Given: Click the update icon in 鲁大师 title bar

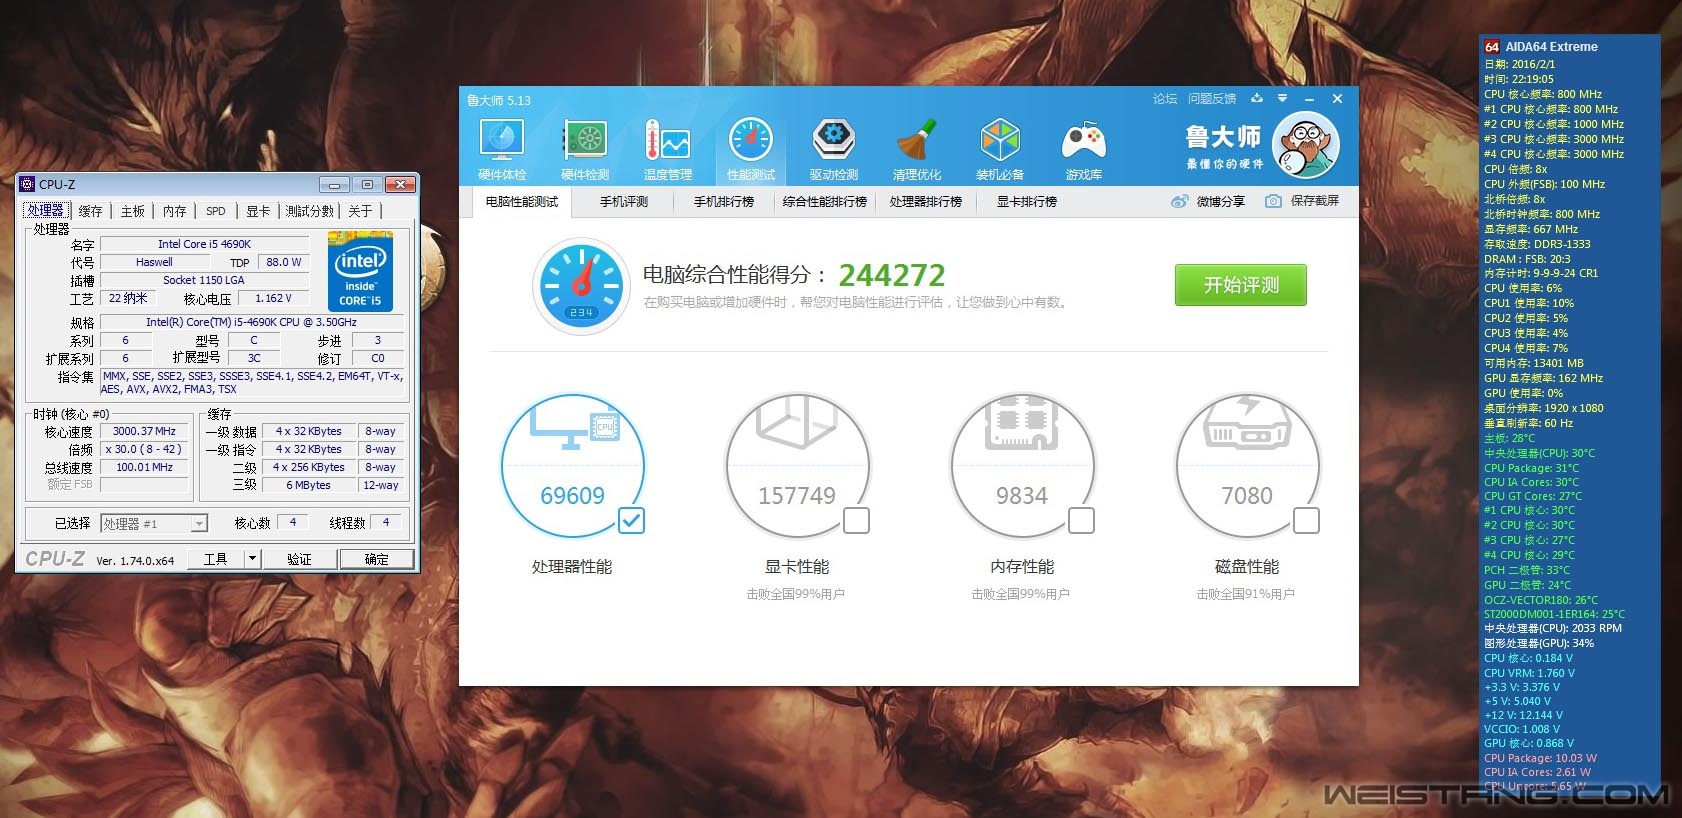Looking at the screenshot, I should (x=1257, y=99).
